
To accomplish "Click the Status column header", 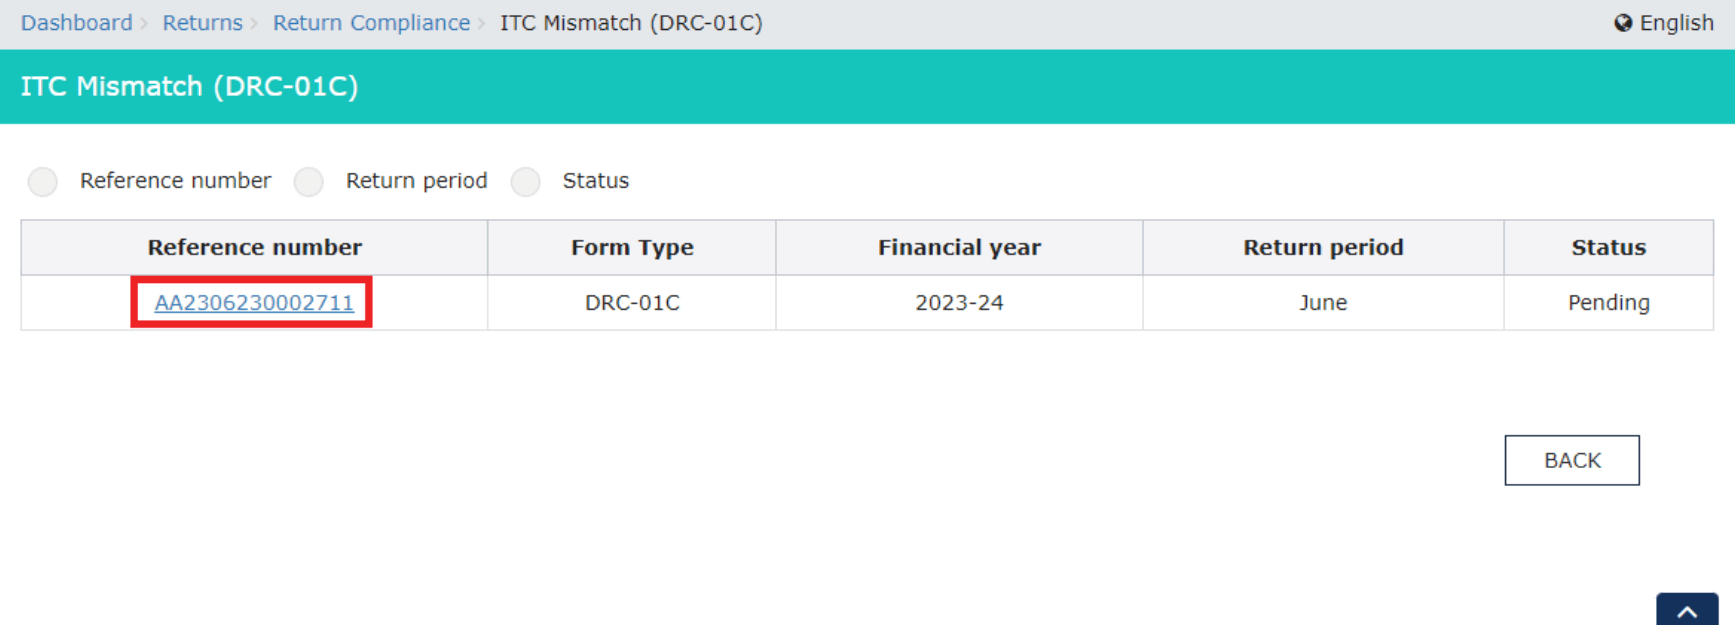I will coord(1608,248).
